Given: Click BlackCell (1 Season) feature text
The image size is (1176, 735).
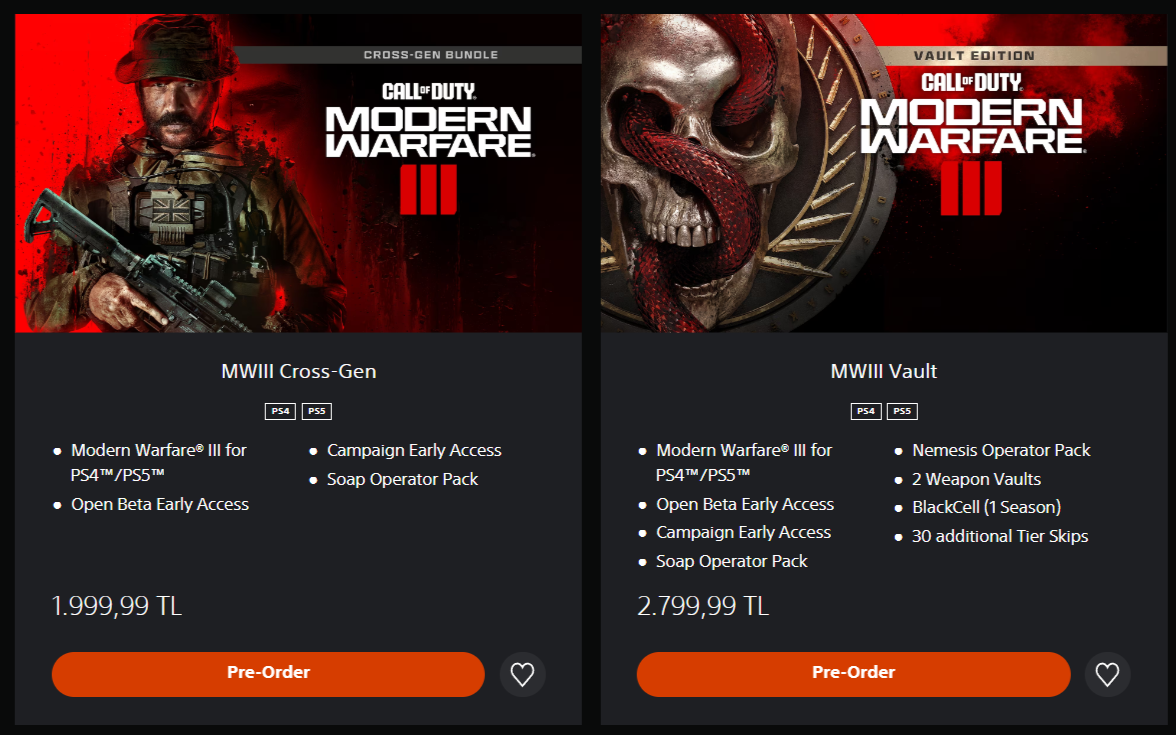Looking at the screenshot, I should (x=986, y=508).
